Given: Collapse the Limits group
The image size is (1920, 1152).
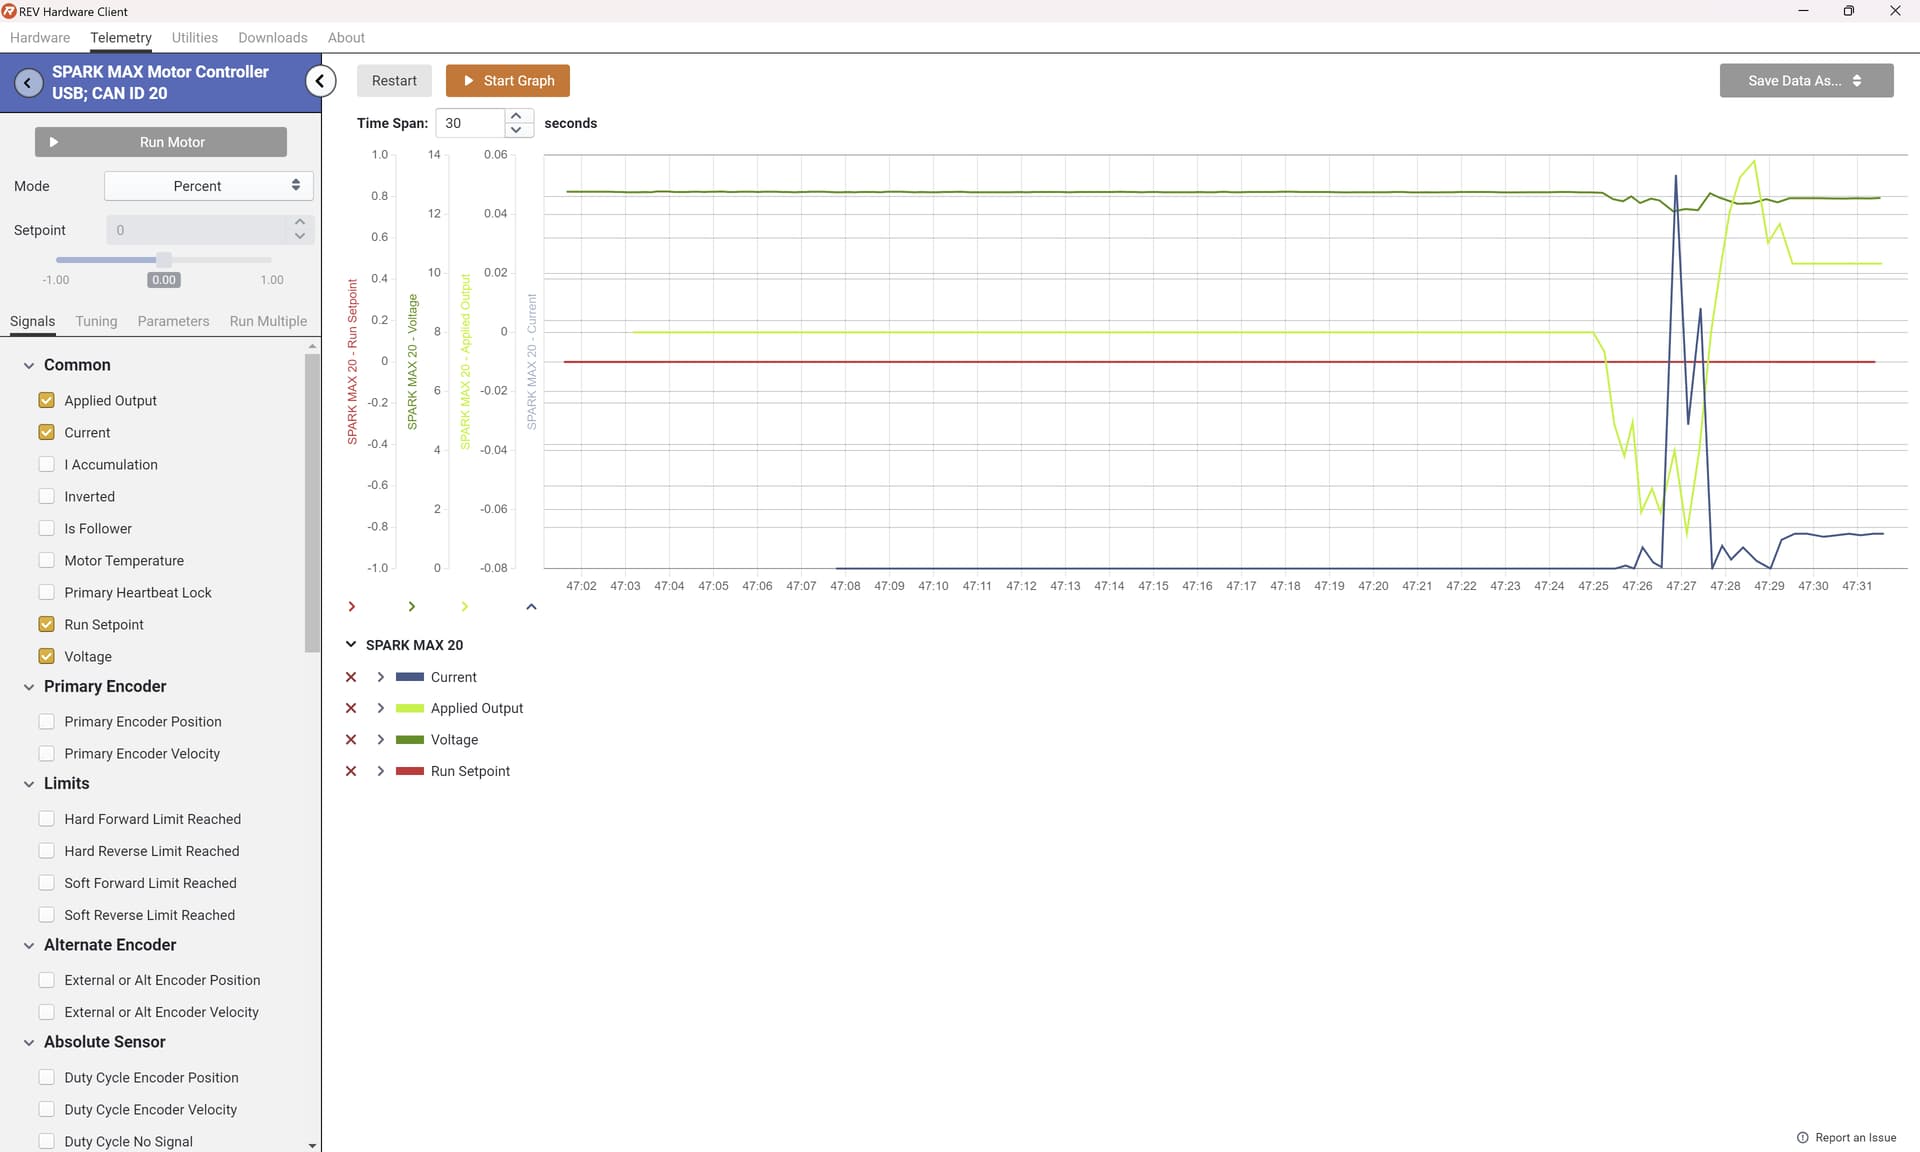Looking at the screenshot, I should (29, 784).
